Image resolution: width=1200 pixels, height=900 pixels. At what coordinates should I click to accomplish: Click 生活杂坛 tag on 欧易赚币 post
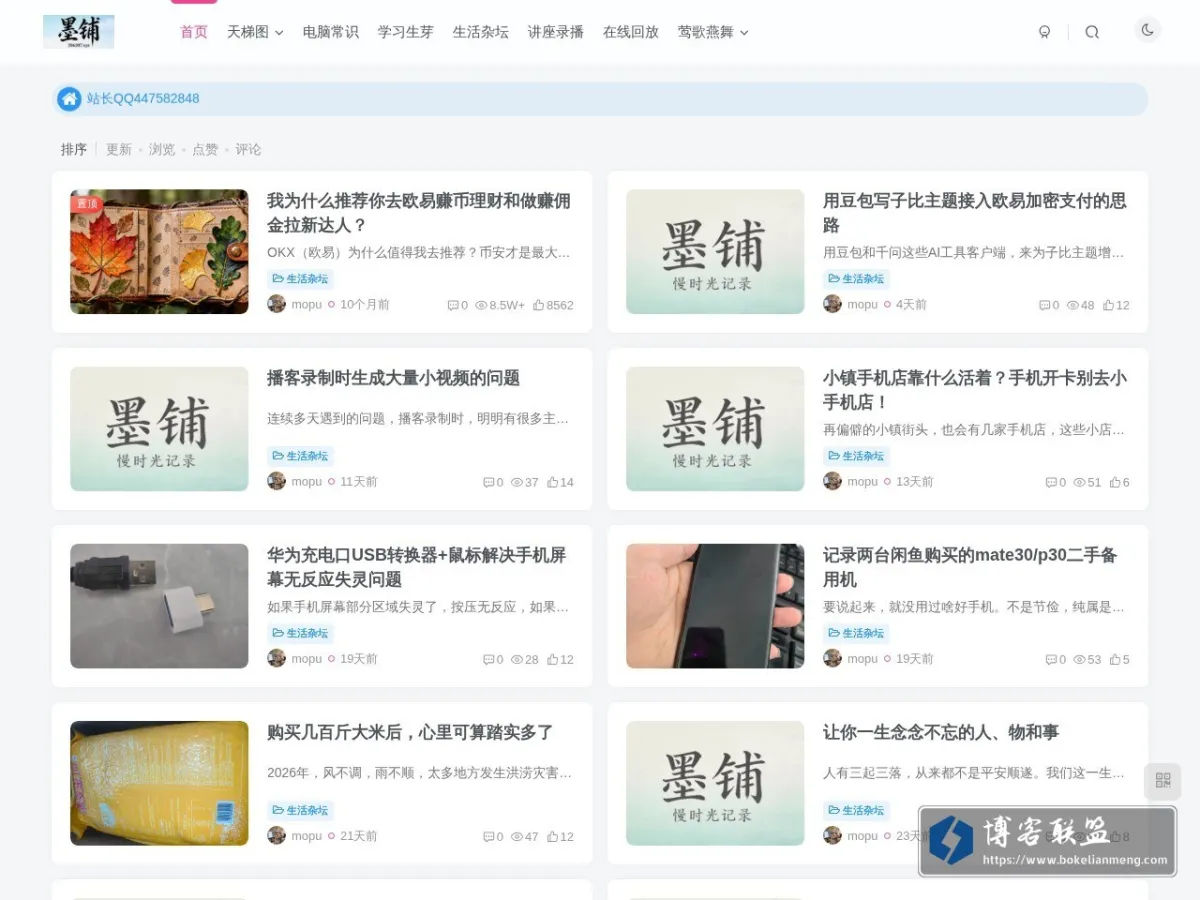(300, 279)
